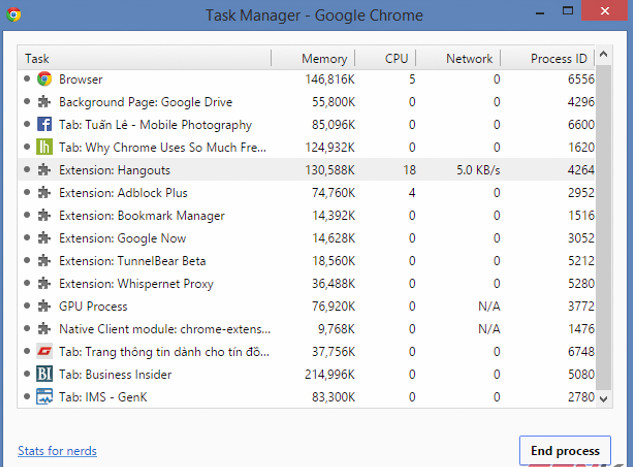Sort by the Network column header
The height and width of the screenshot is (467, 633).
click(x=458, y=59)
